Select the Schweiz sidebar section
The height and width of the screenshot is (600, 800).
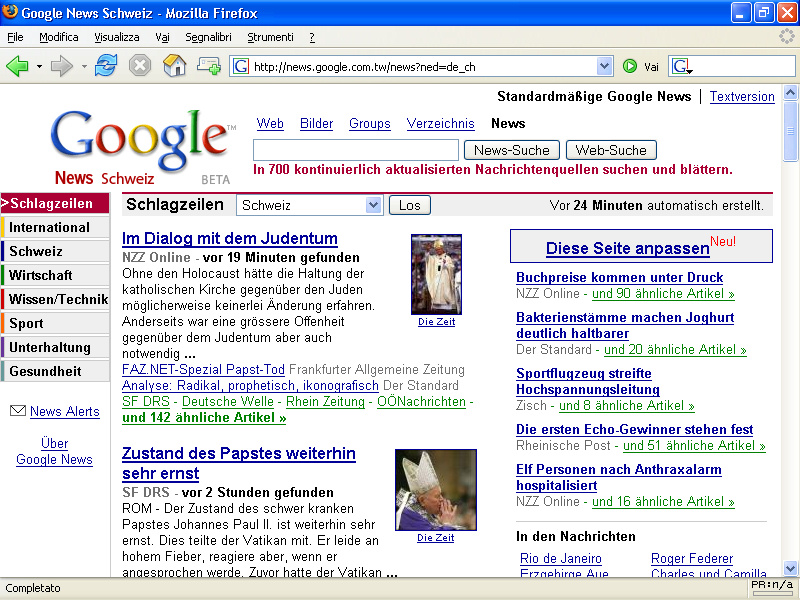tap(55, 251)
